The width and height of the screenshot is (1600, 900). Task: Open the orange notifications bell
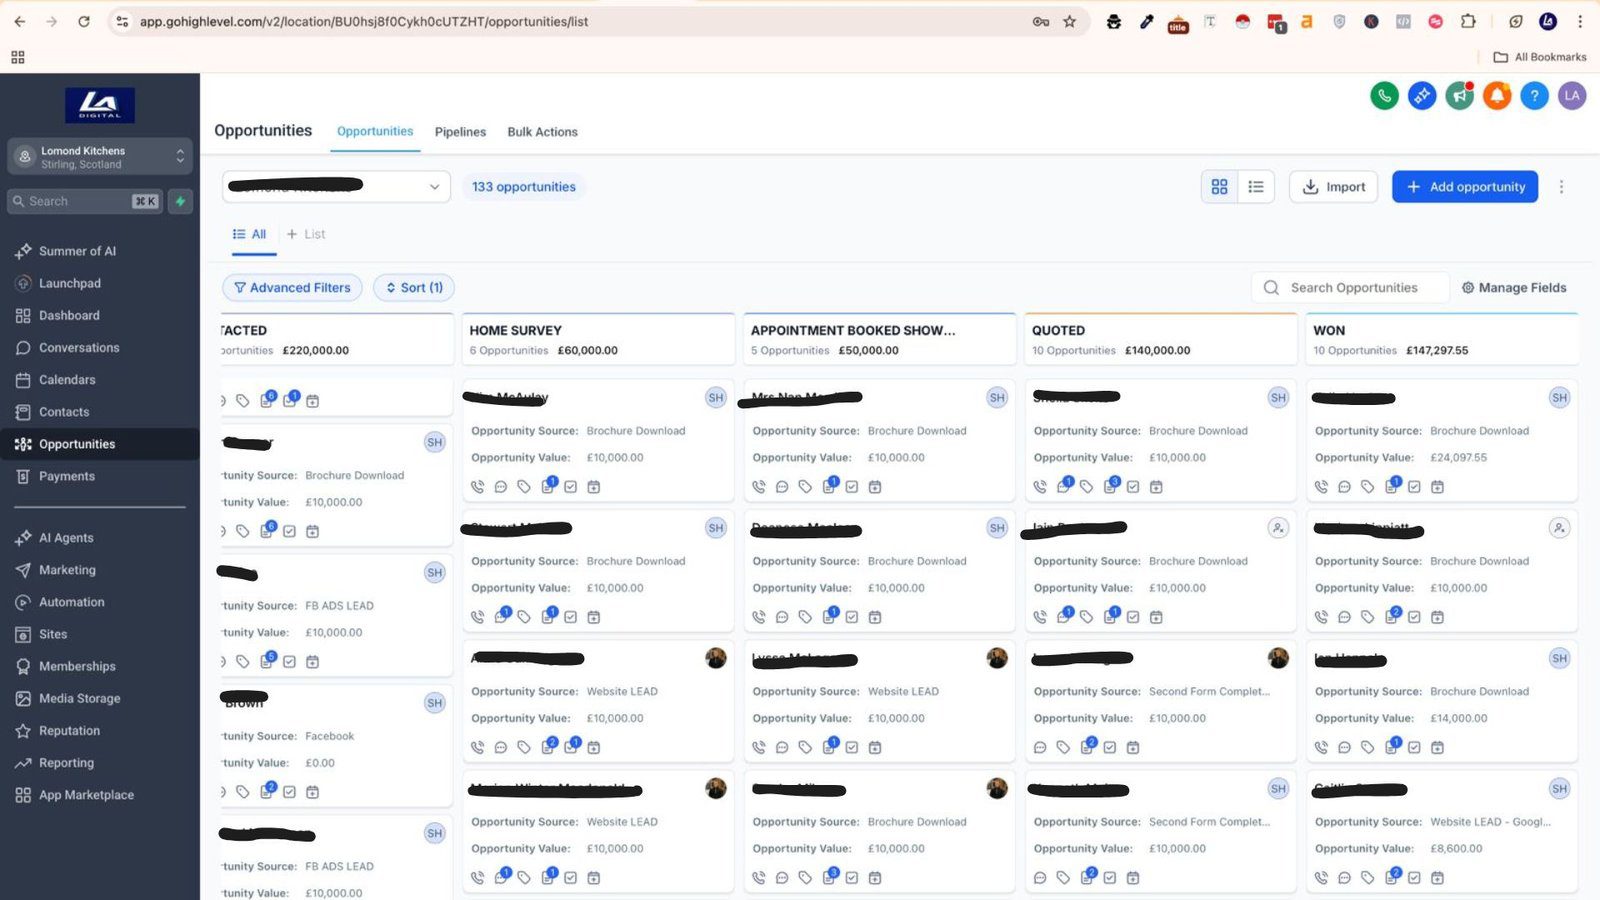click(x=1497, y=96)
